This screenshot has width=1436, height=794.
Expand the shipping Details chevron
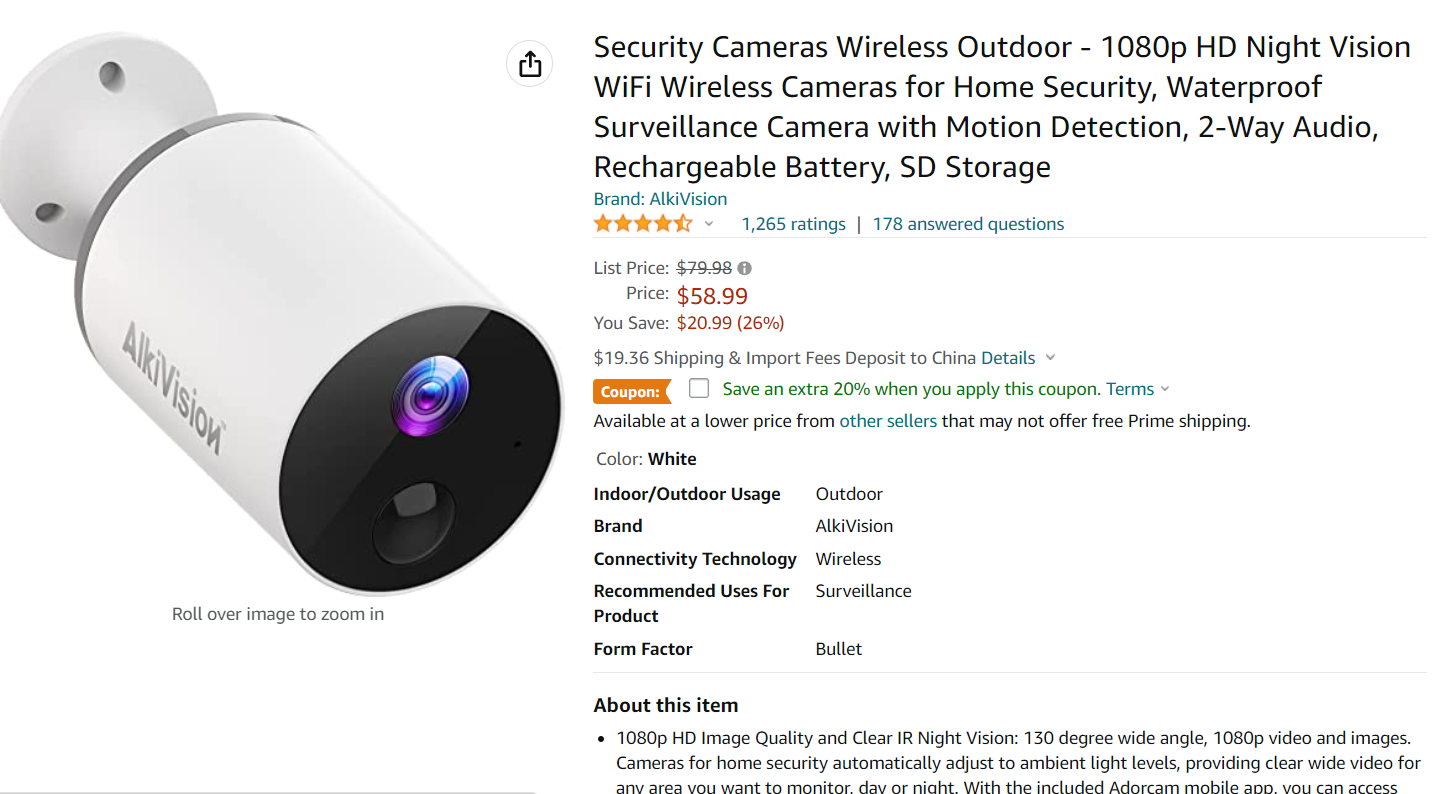click(x=1050, y=358)
